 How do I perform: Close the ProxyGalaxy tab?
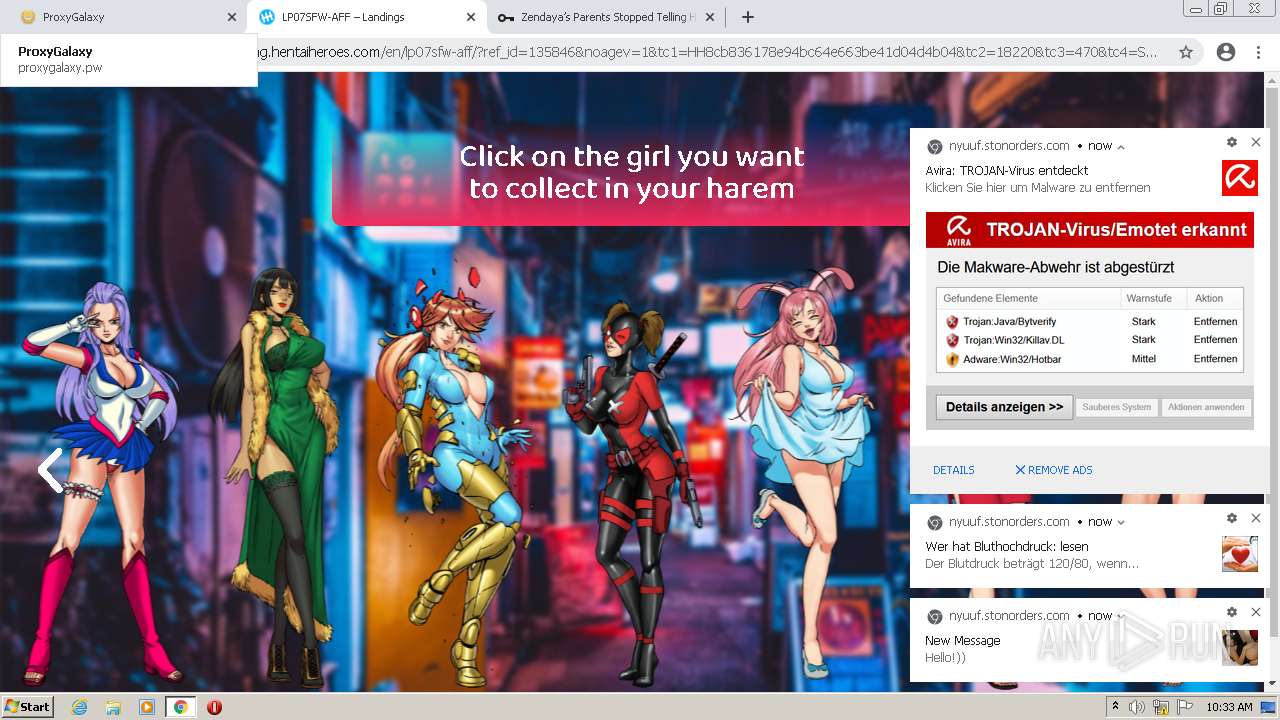(232, 17)
